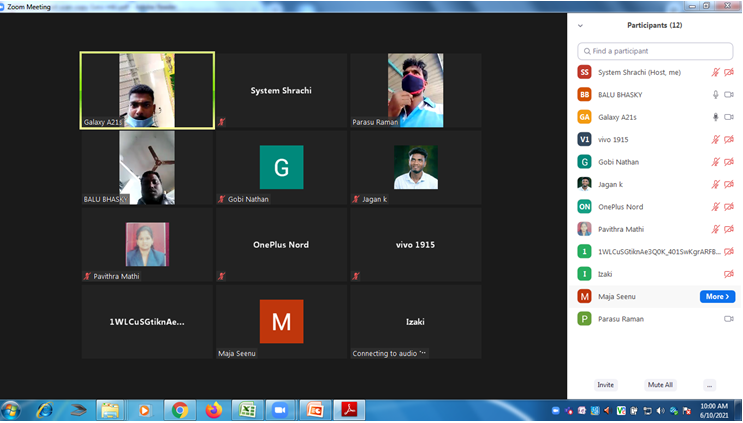Click Gobi Nathan's G avatar in participants list
The width and height of the screenshot is (743, 423).
pyautogui.click(x=584, y=162)
